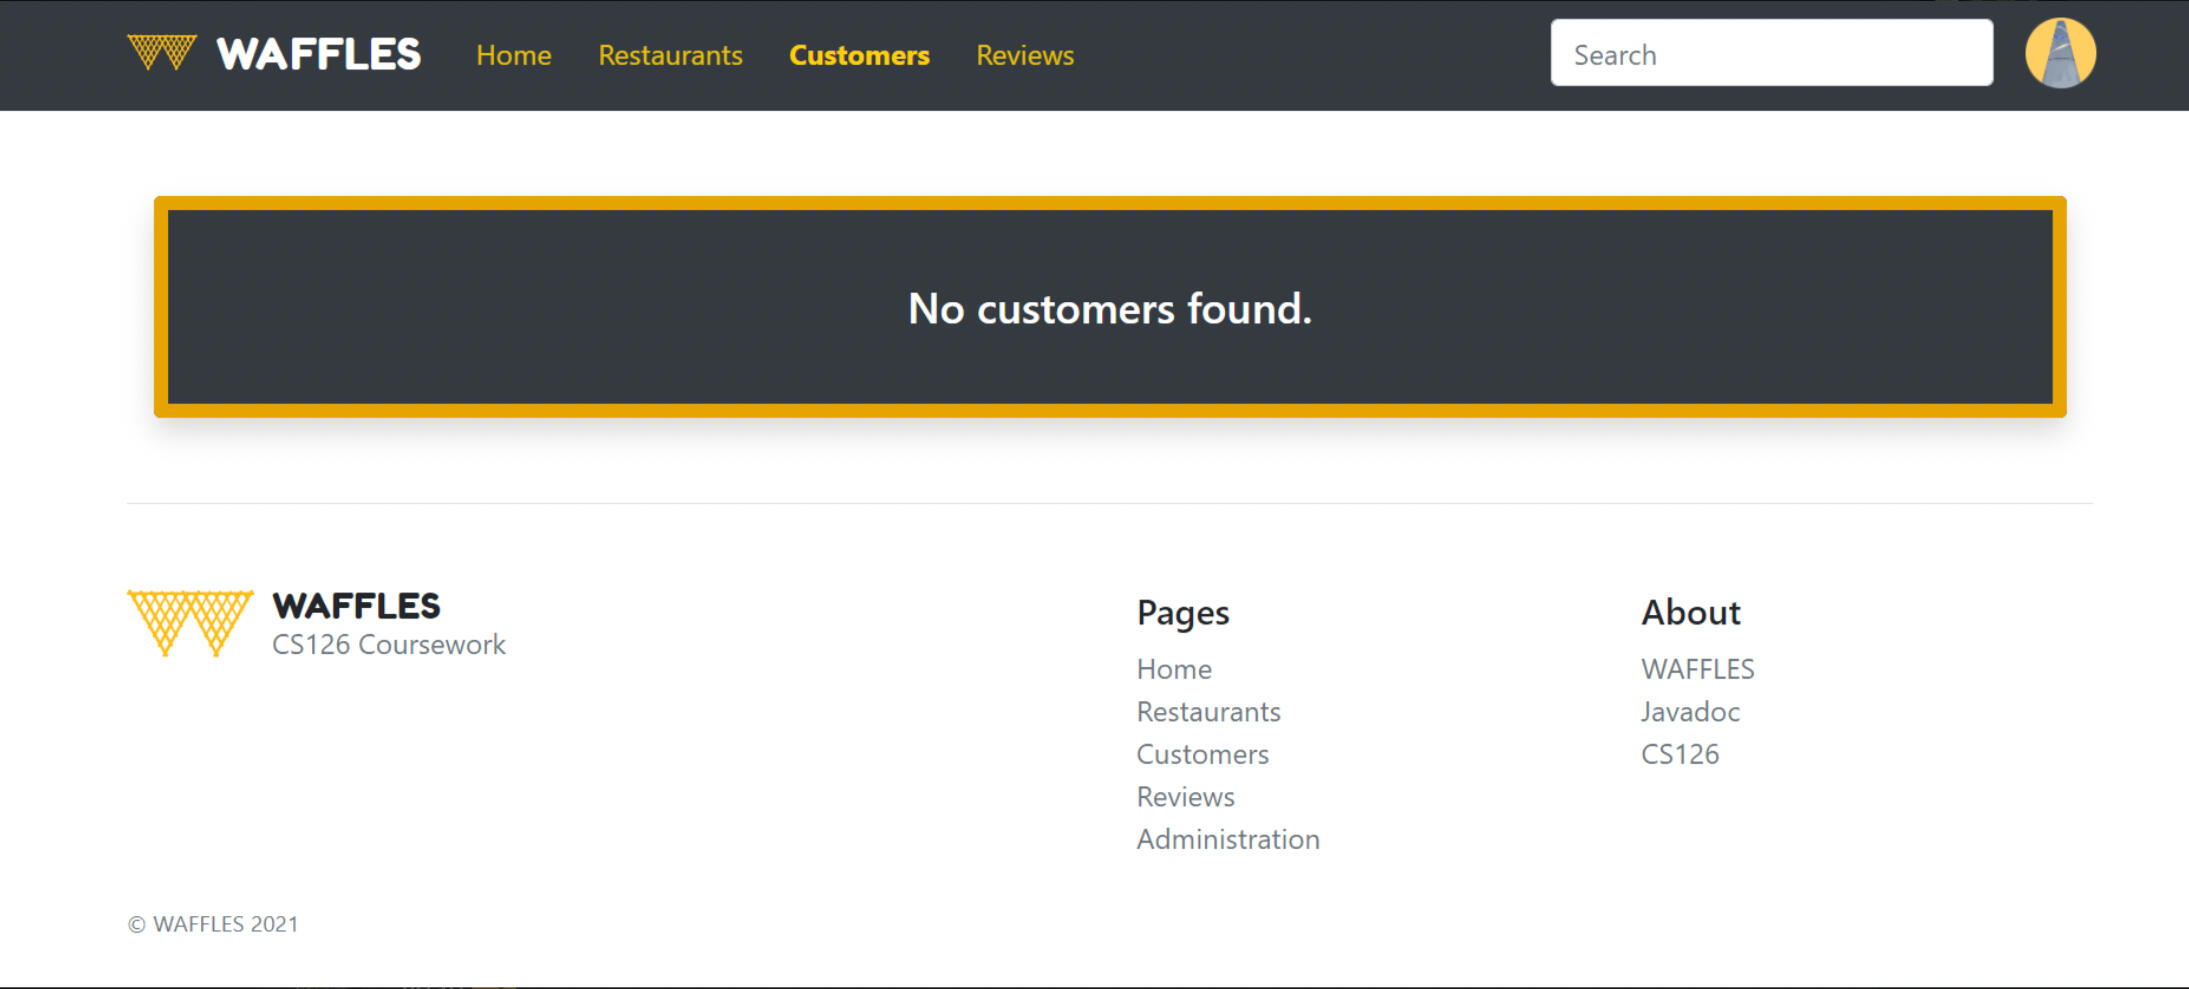
Task: Visit the CS126 link under About
Action: point(1679,754)
